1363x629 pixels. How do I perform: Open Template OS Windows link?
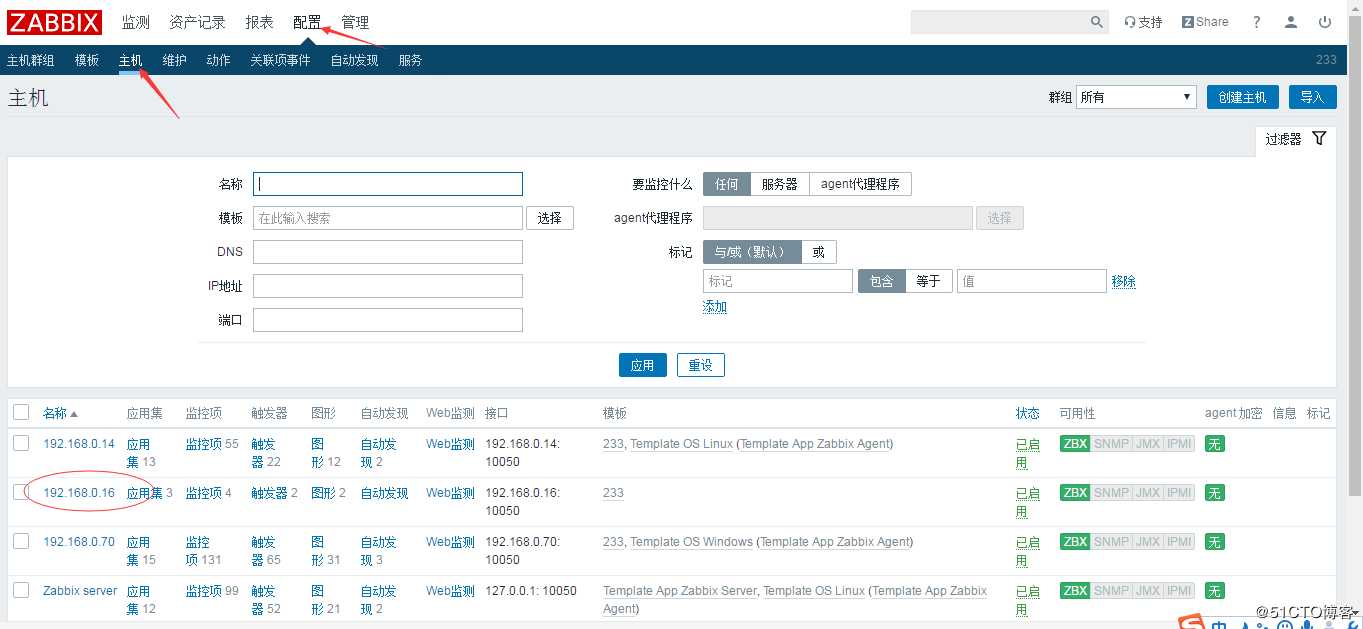tap(691, 541)
